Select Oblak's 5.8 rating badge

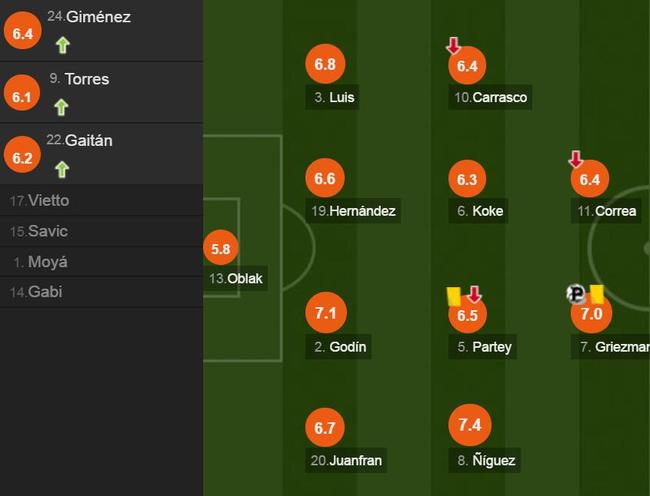[221, 248]
